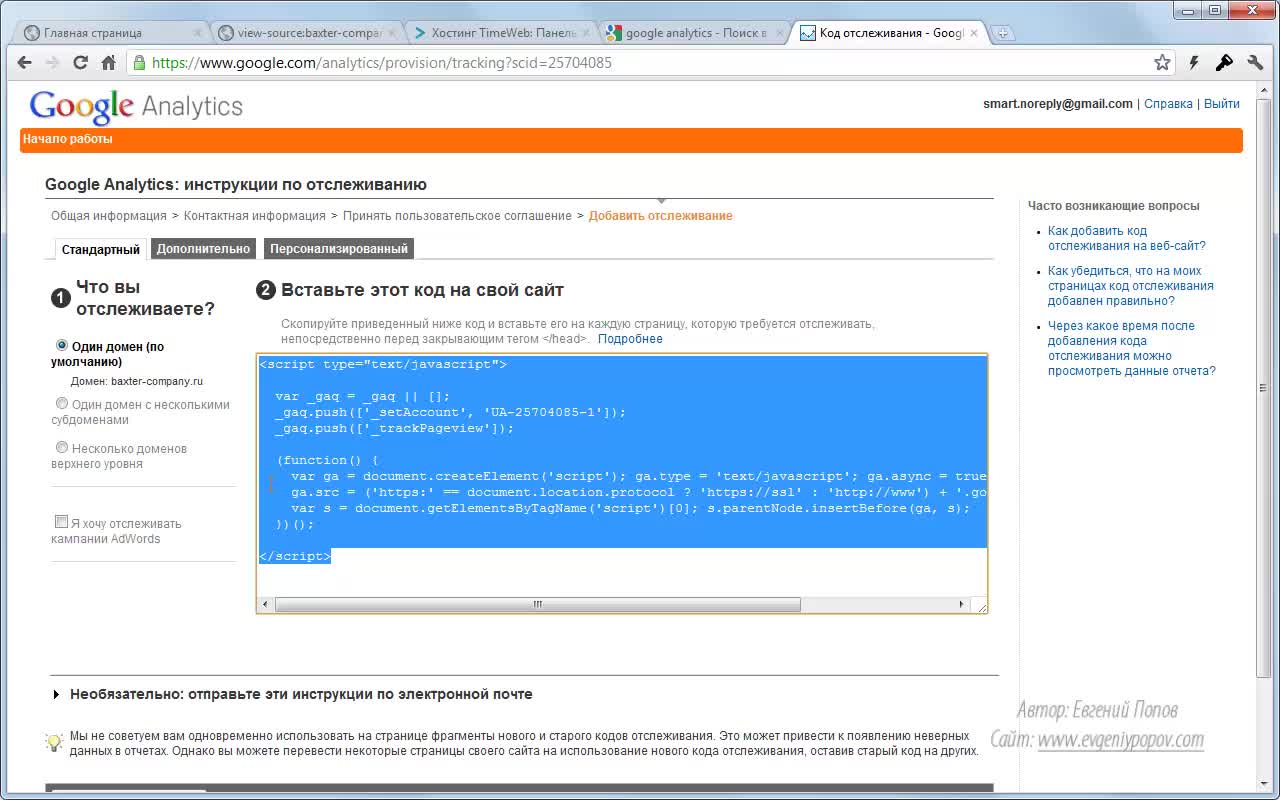
Task: Close the google analytics search tab
Action: click(x=778, y=33)
